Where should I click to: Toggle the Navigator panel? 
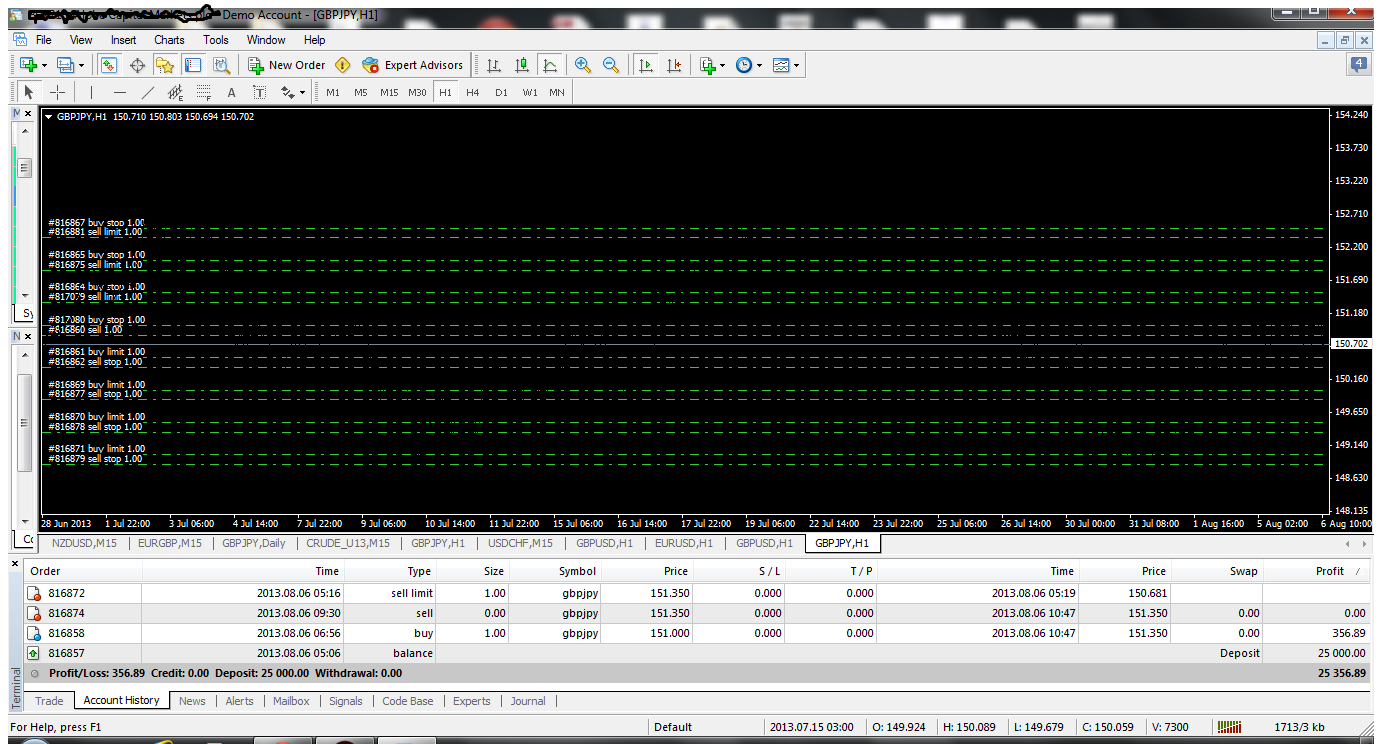(x=165, y=65)
